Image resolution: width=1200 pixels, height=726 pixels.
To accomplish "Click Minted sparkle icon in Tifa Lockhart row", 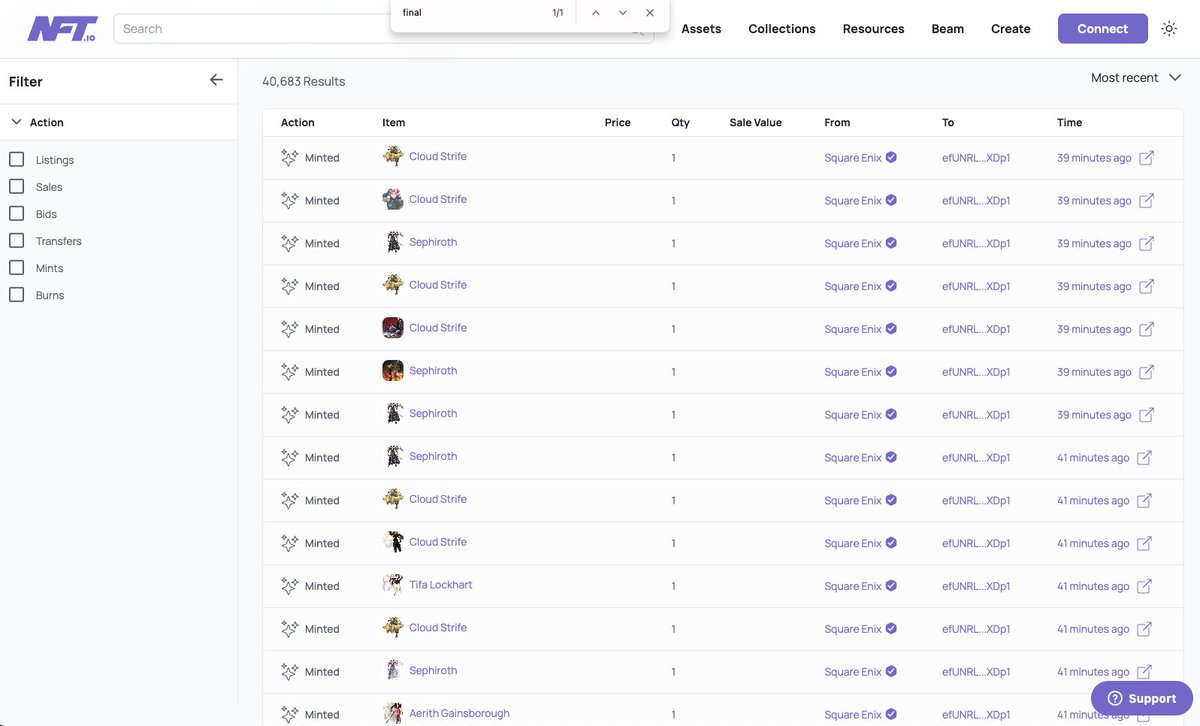I will (x=290, y=586).
